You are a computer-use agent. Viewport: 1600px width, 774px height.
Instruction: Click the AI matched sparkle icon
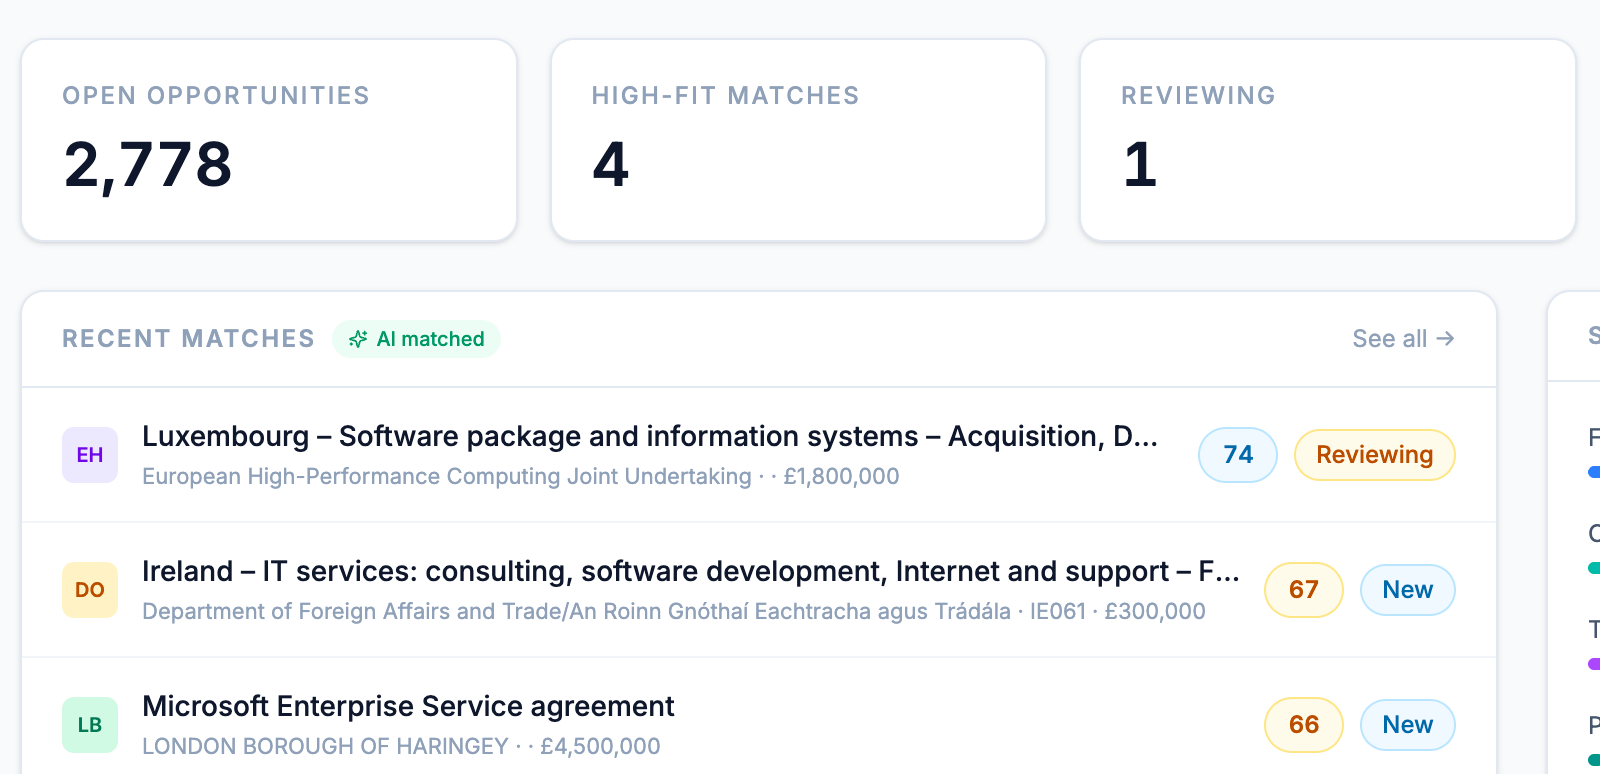pyautogui.click(x=358, y=339)
